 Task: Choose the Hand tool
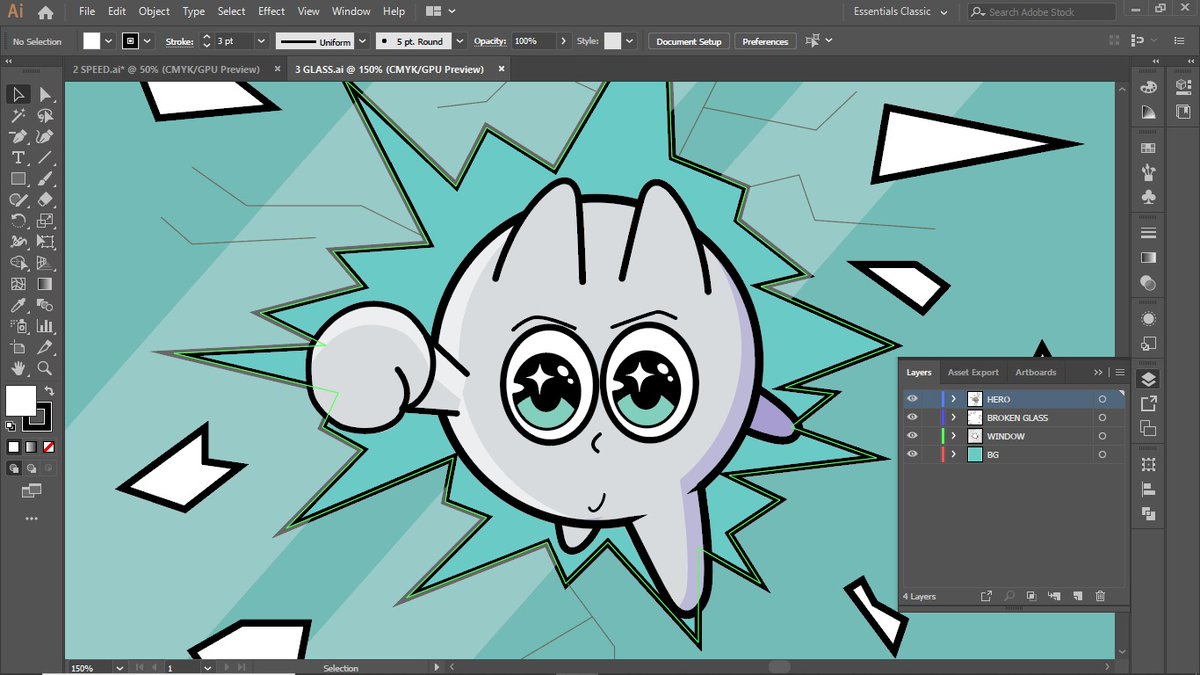18,369
